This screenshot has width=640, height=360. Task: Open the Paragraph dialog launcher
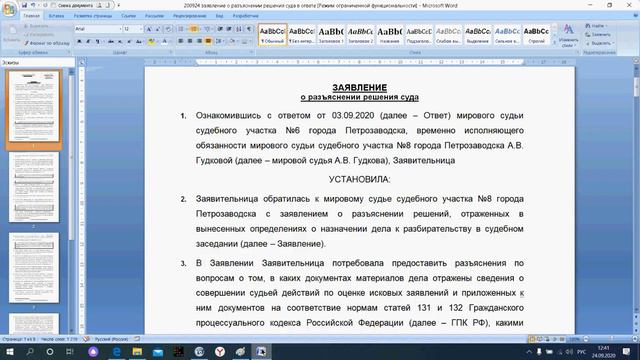pyautogui.click(x=251, y=53)
